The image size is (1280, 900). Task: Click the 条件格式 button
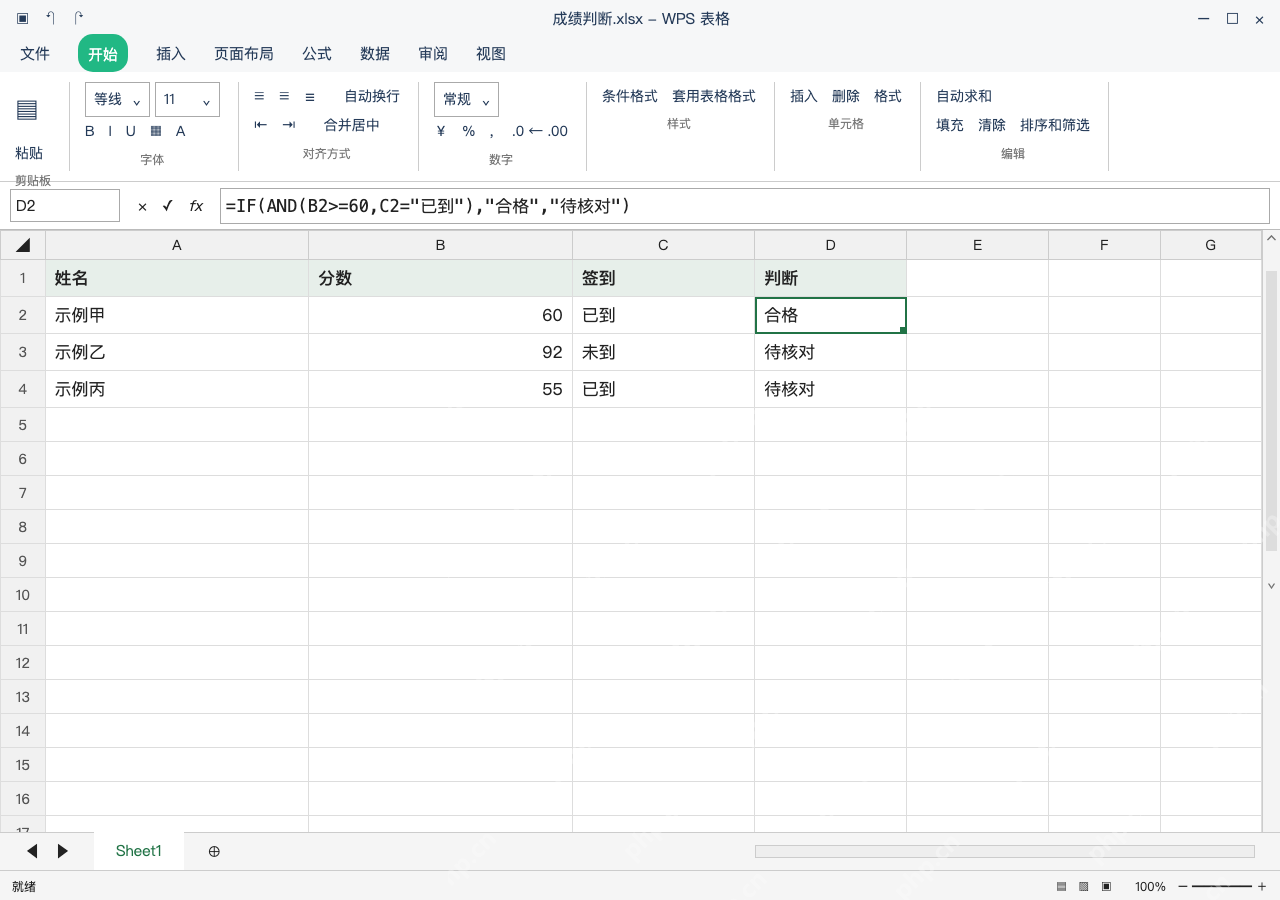(630, 96)
